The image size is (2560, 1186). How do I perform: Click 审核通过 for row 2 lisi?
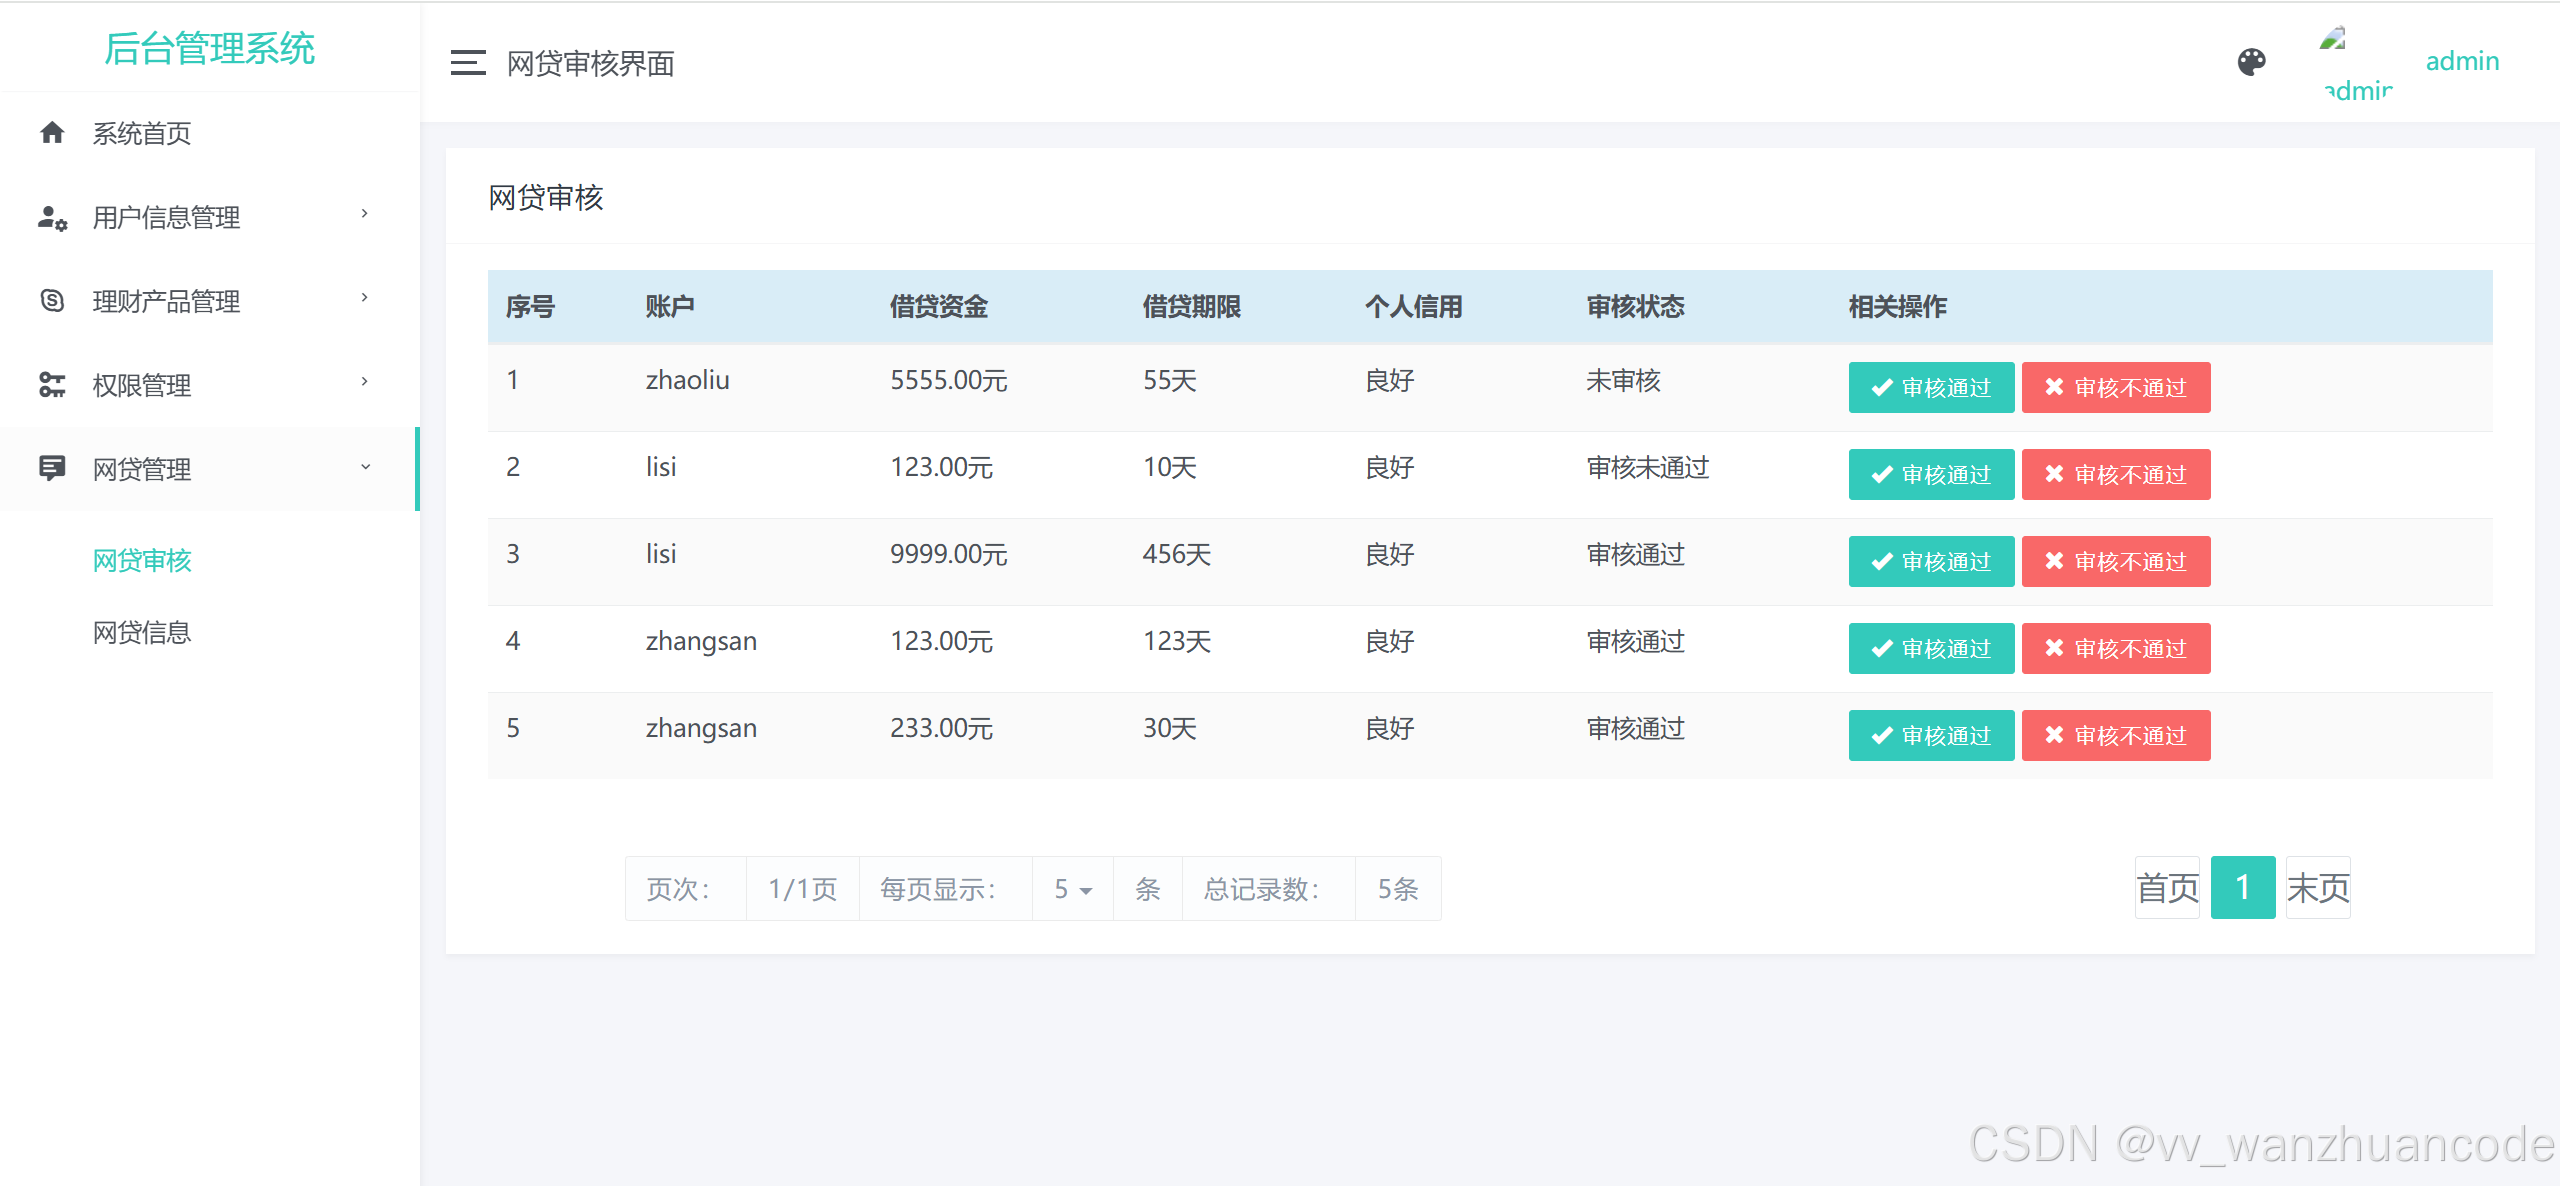[1931, 475]
